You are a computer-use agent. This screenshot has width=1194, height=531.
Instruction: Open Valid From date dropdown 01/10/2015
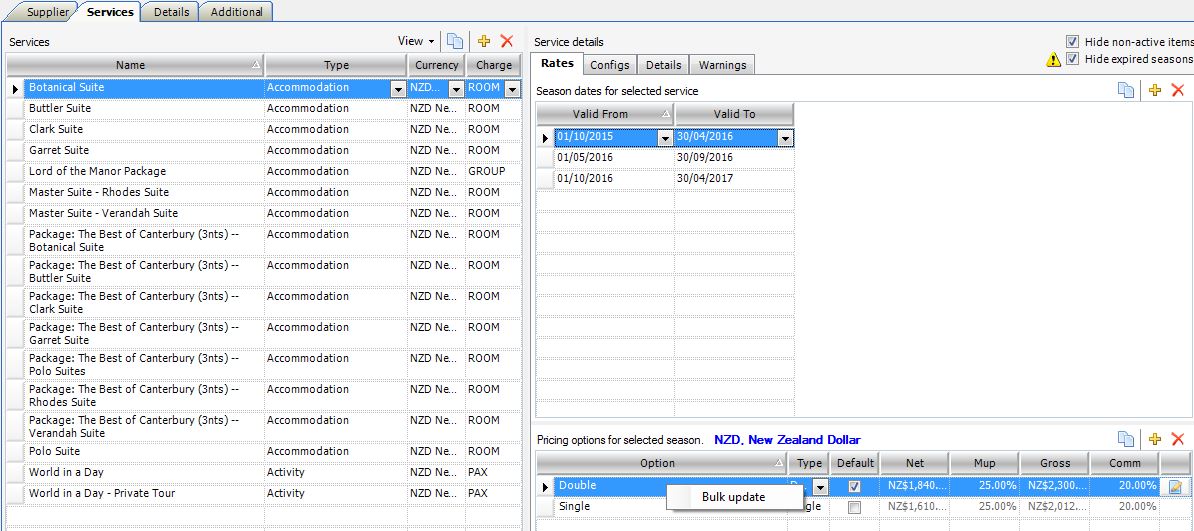pos(665,137)
